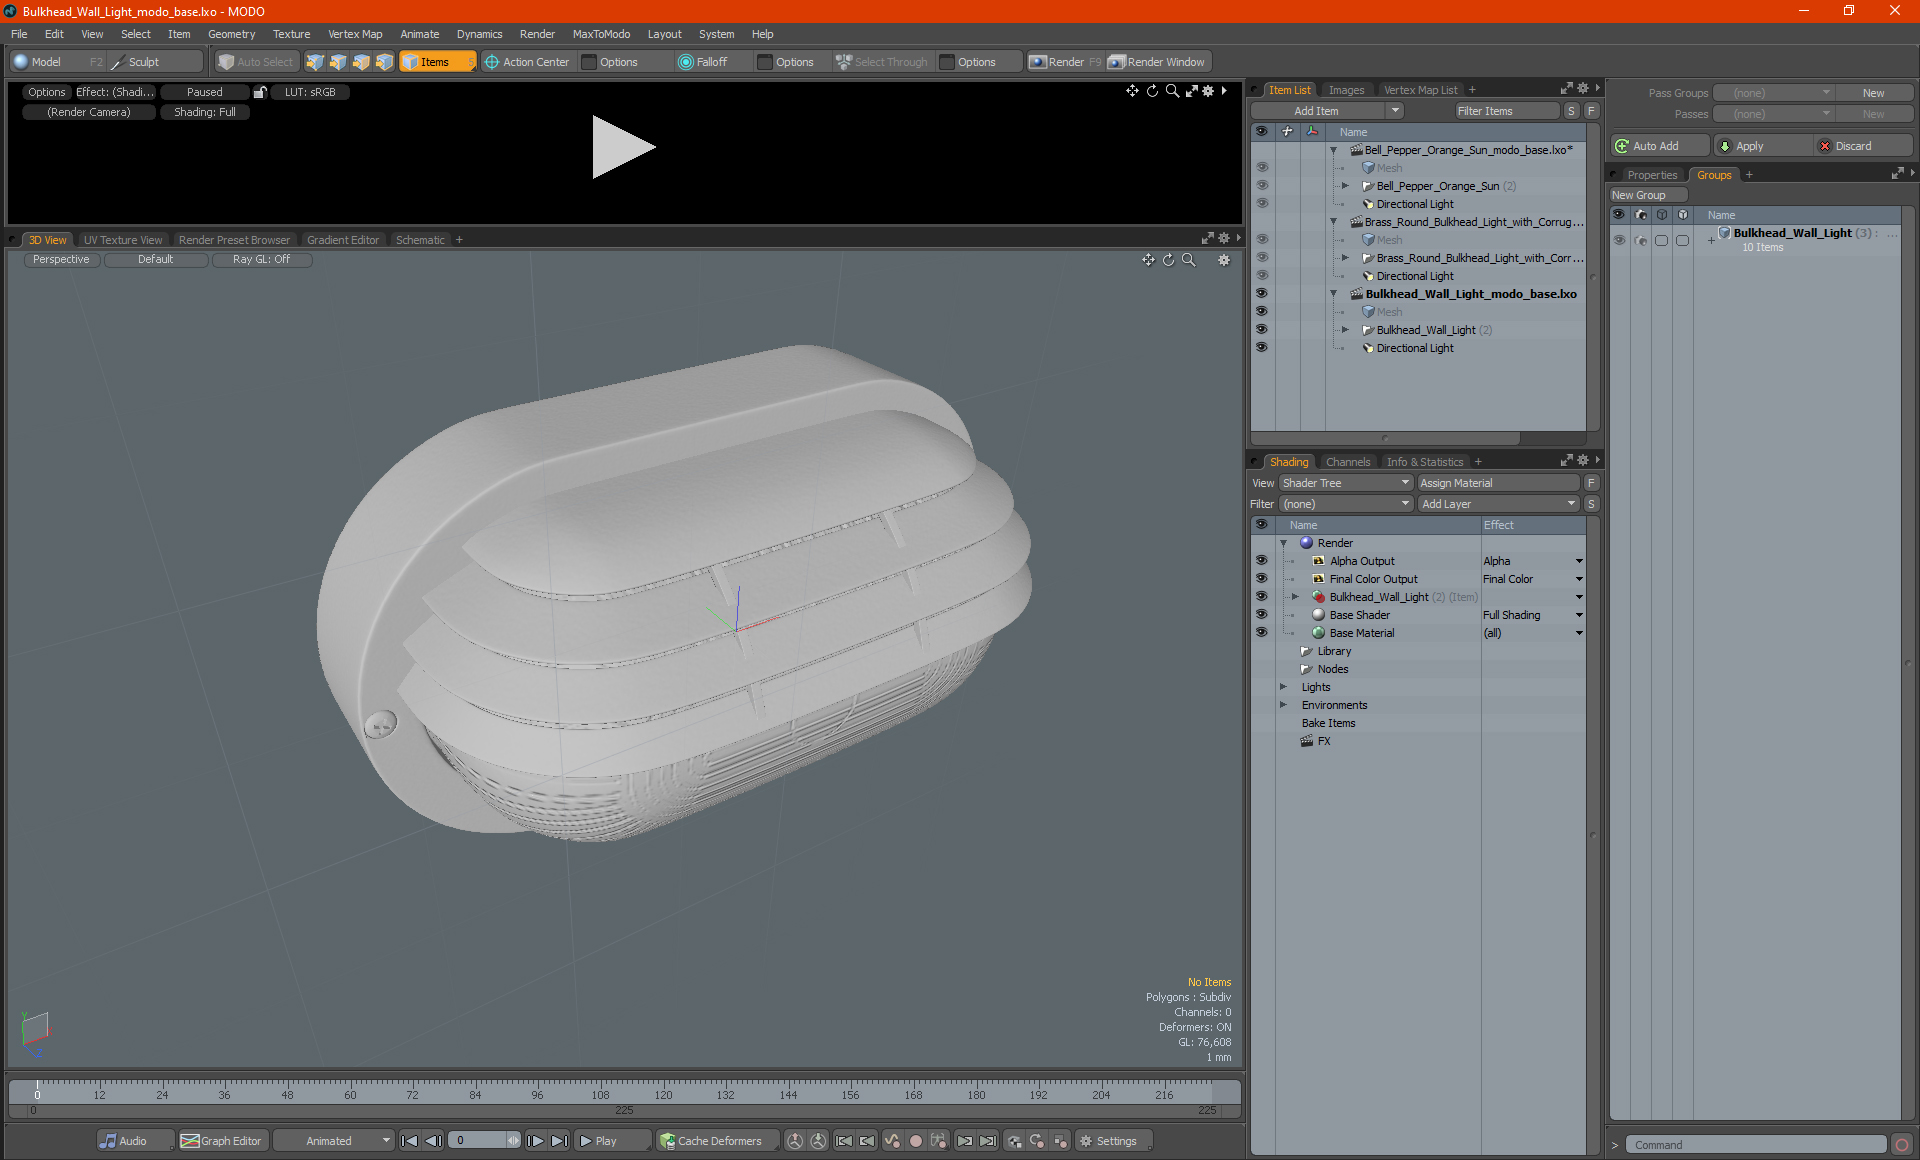Open the MaxToModo menu
This screenshot has height=1160, width=1920.
(x=601, y=34)
